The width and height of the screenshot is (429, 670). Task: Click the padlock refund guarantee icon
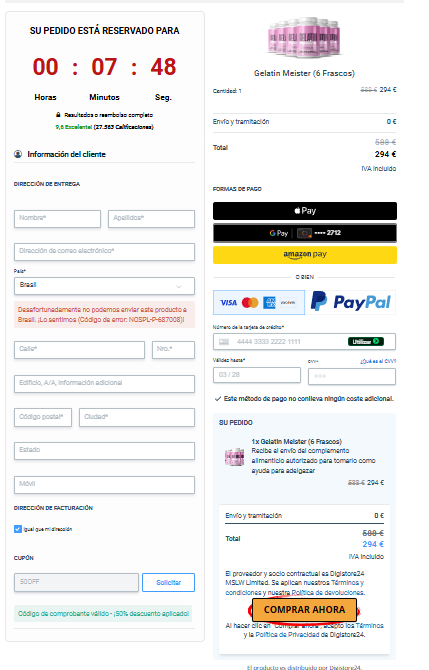tap(58, 115)
